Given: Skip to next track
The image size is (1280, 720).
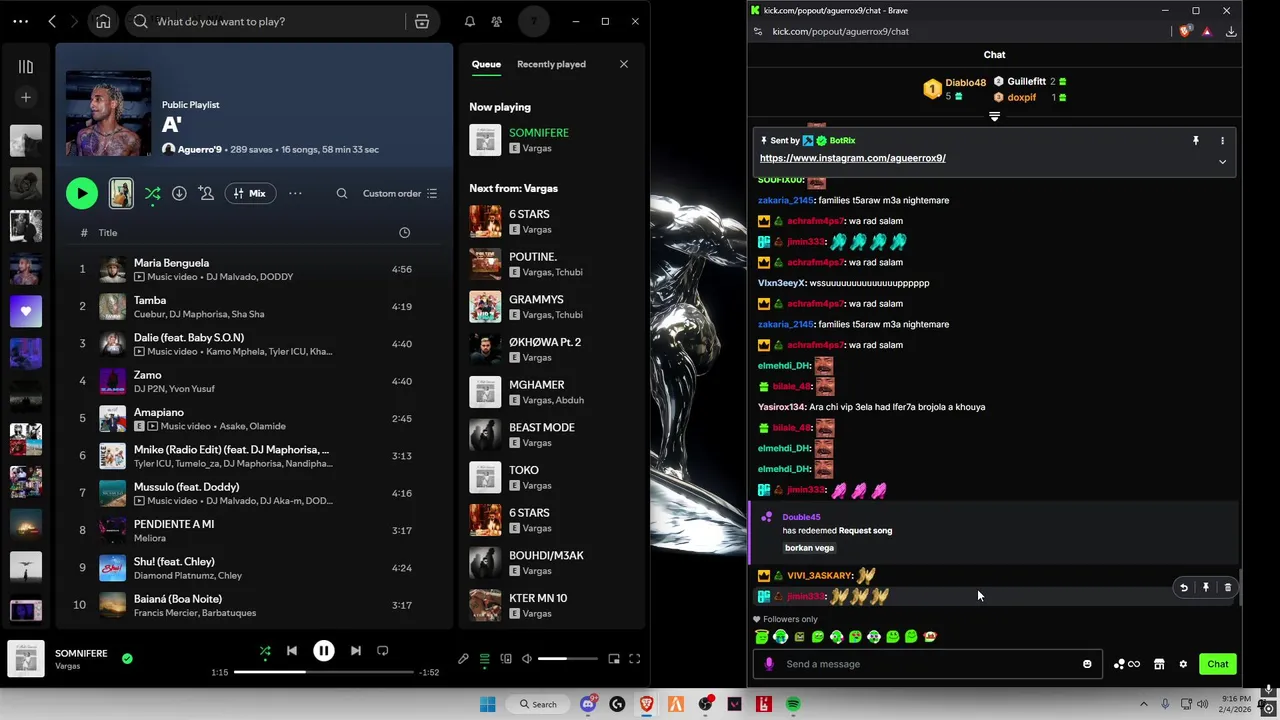Looking at the screenshot, I should (x=356, y=651).
